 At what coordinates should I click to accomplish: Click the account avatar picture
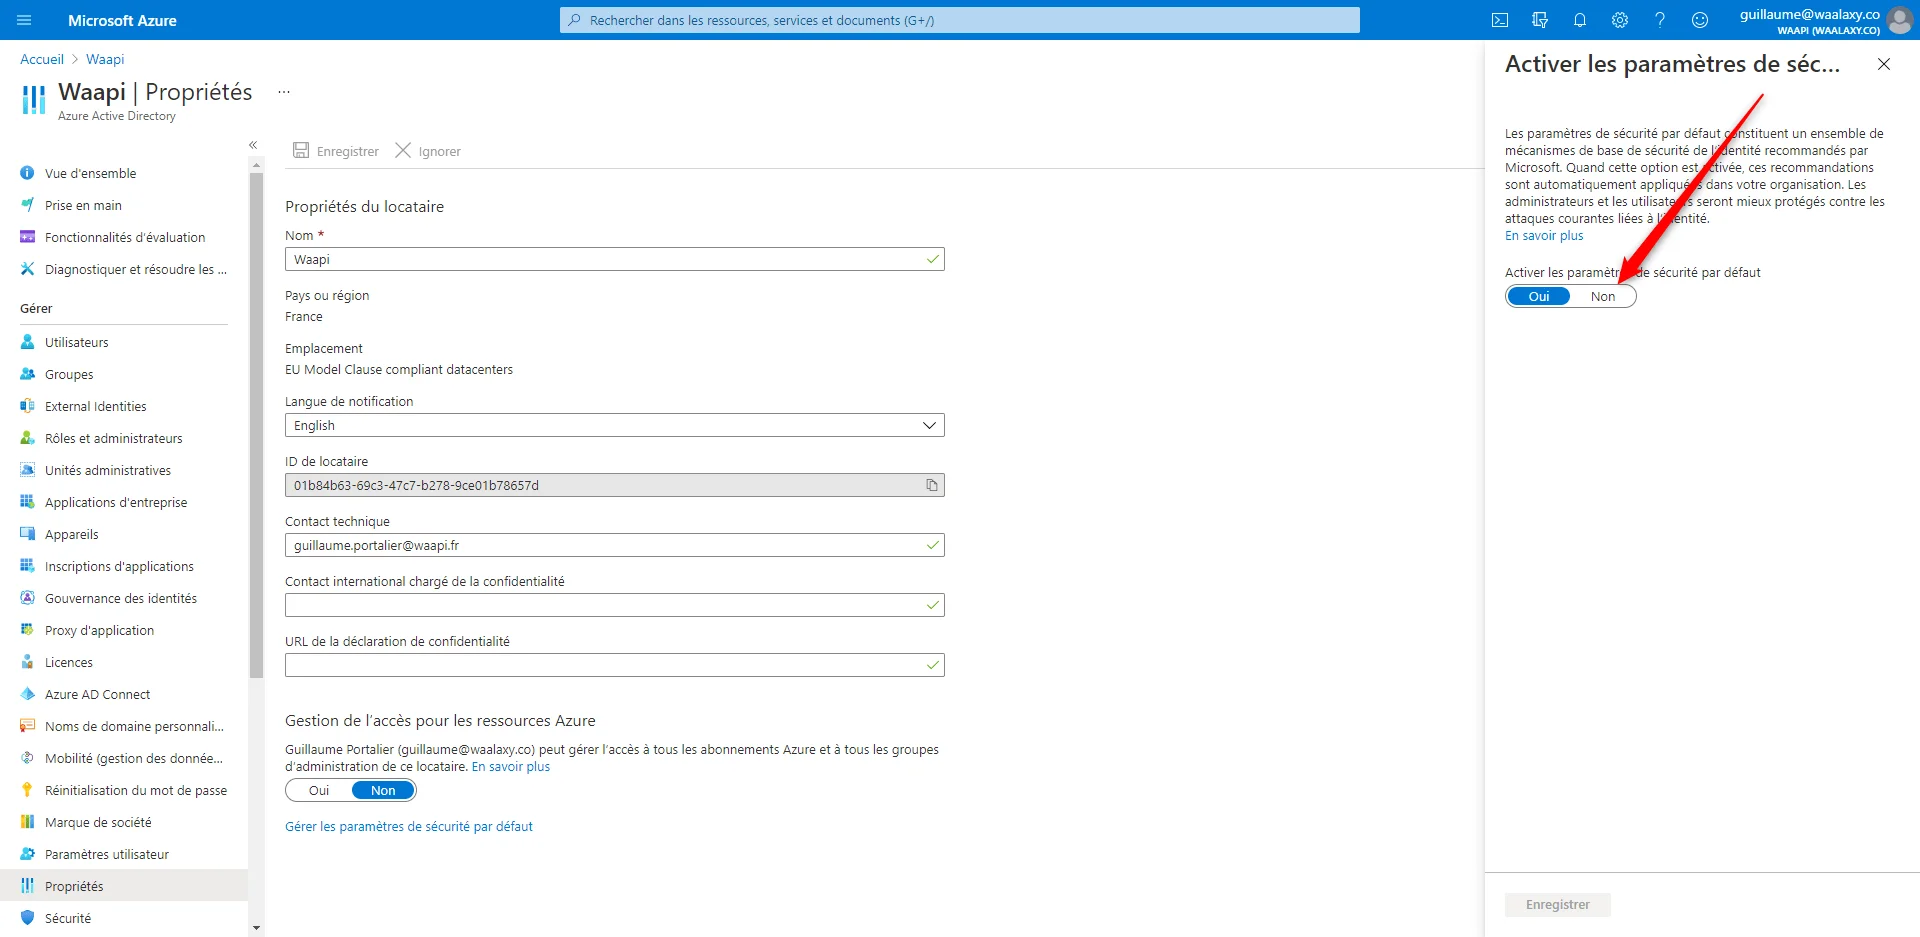coord(1900,20)
